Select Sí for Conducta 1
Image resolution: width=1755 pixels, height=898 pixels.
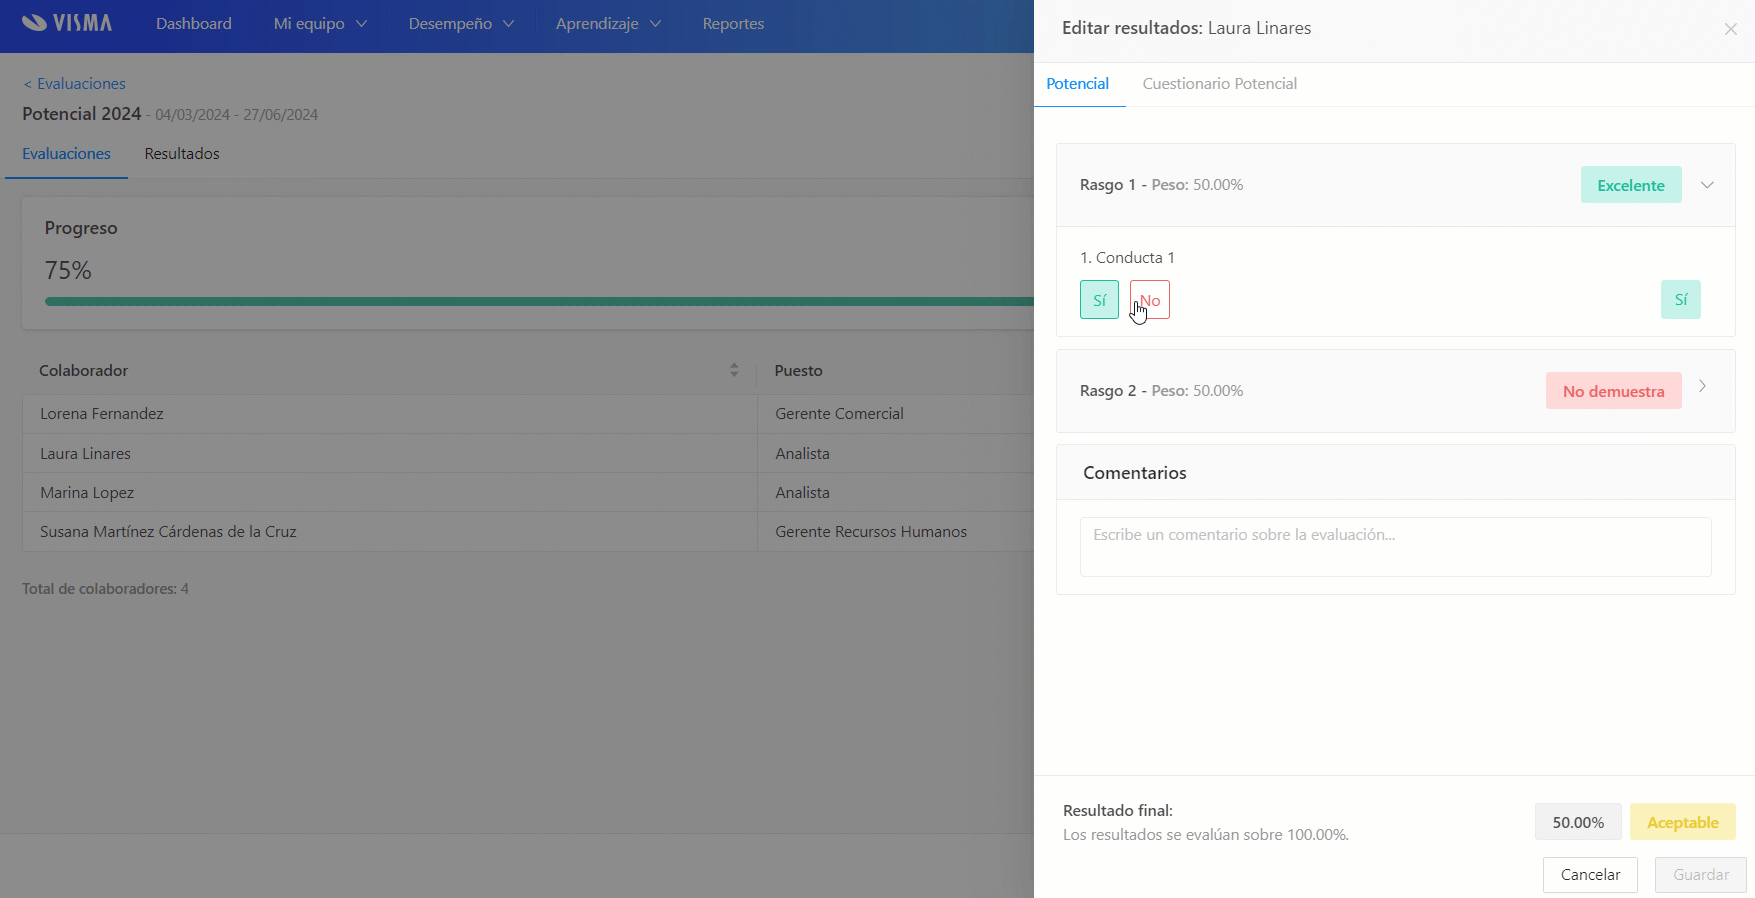[1099, 300]
